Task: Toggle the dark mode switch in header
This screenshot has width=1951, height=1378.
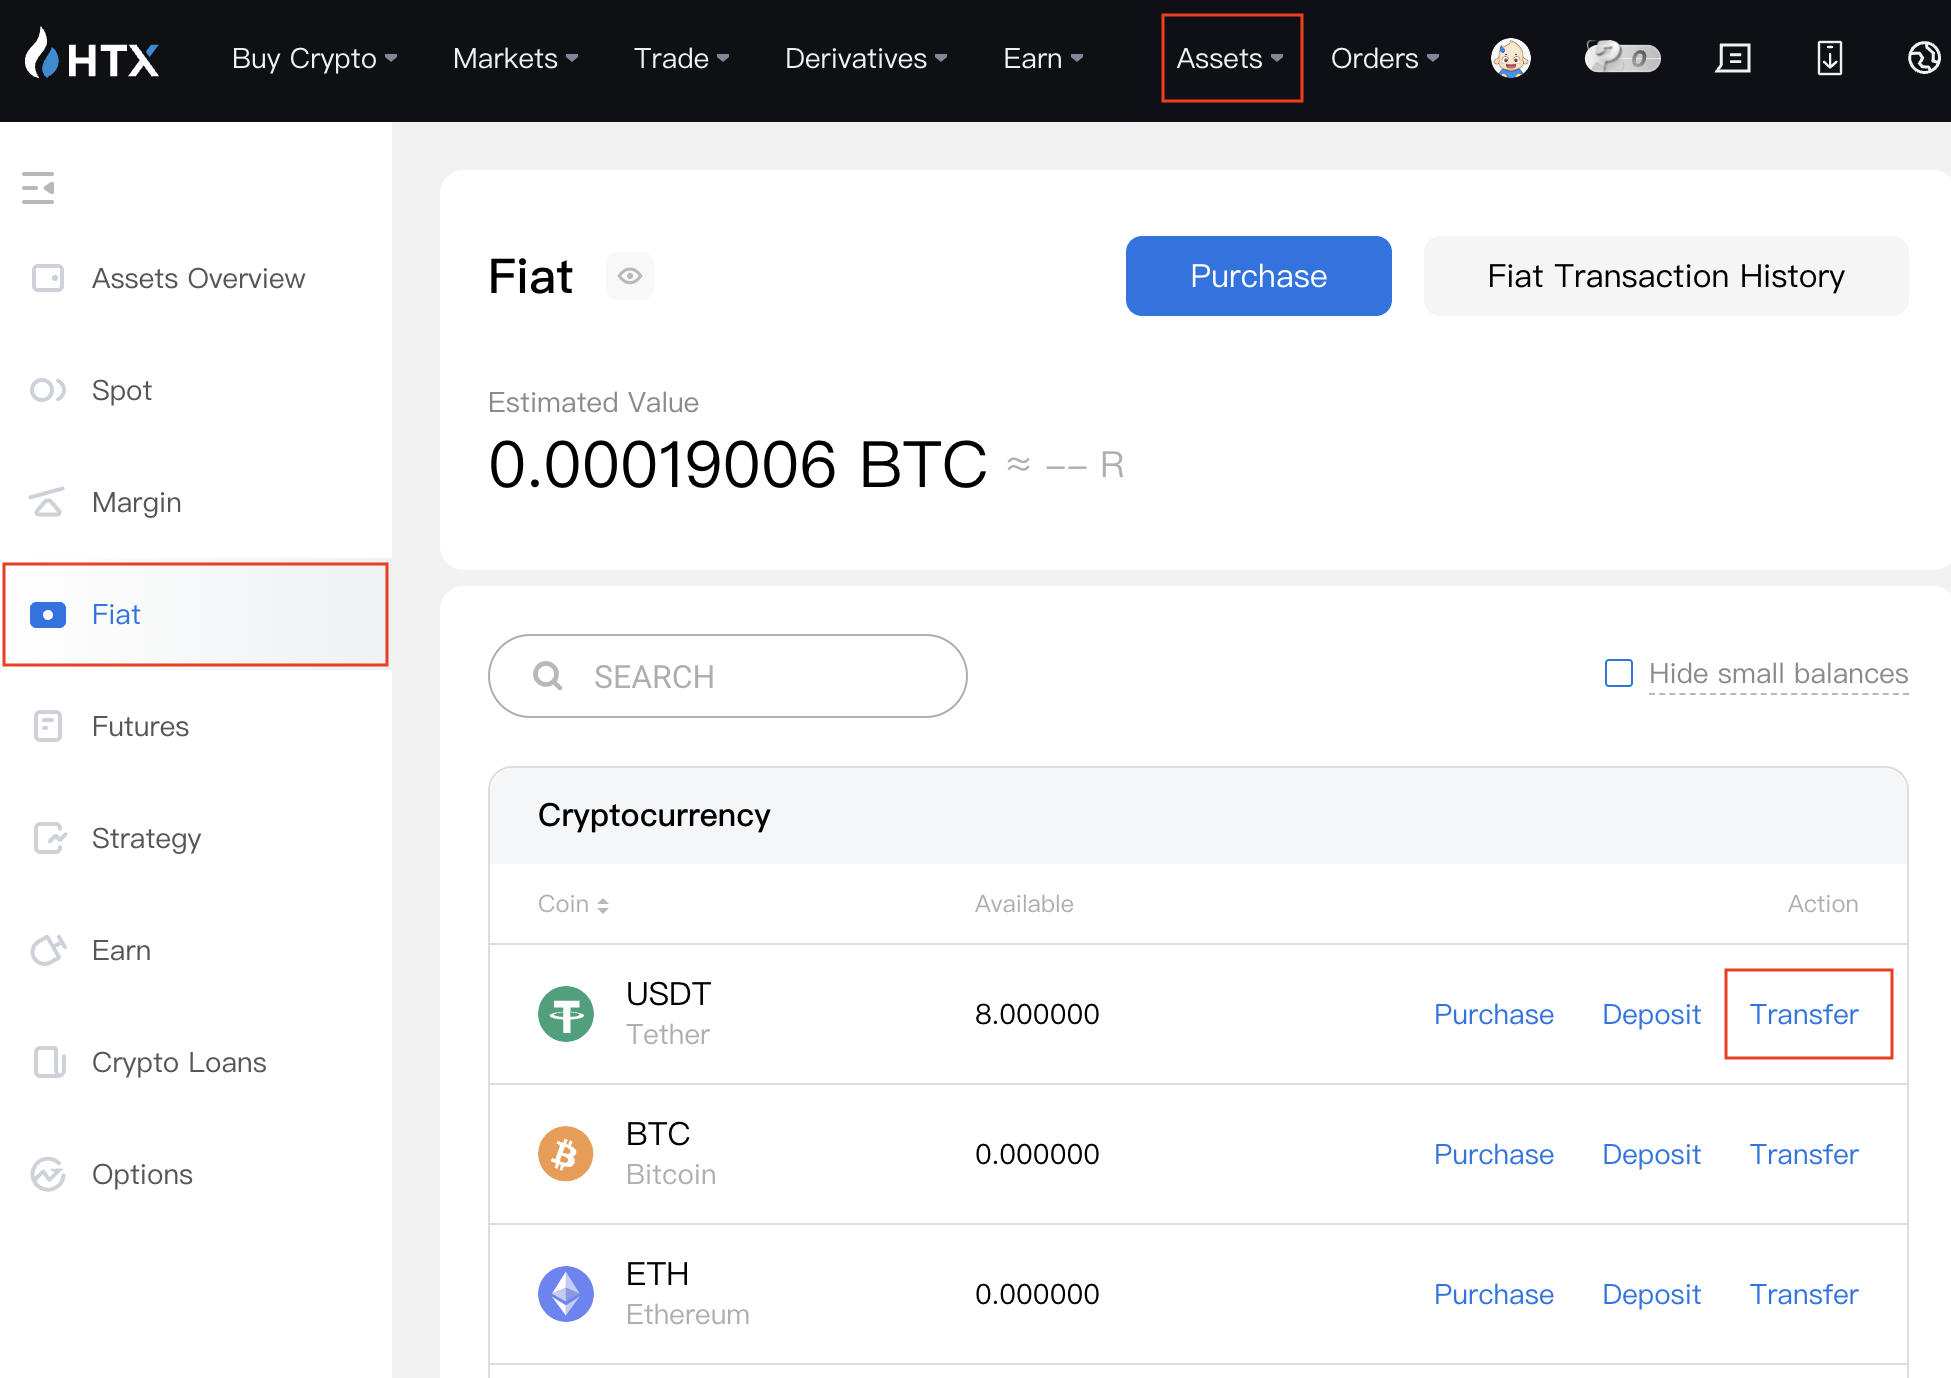Action: coord(1623,57)
